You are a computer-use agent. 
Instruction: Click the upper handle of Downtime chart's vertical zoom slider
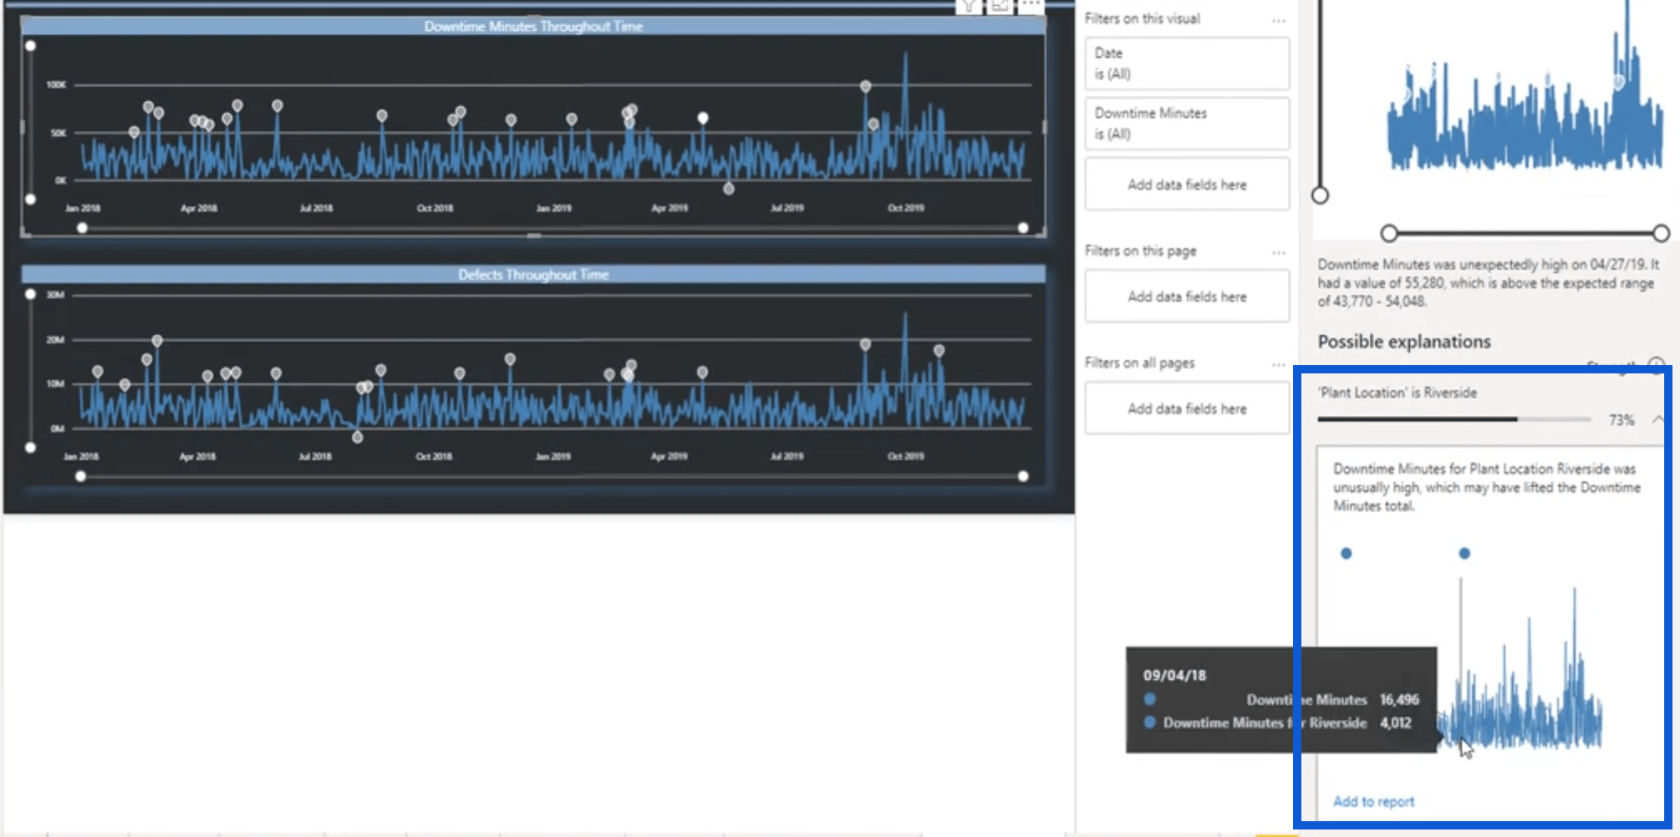click(x=31, y=46)
